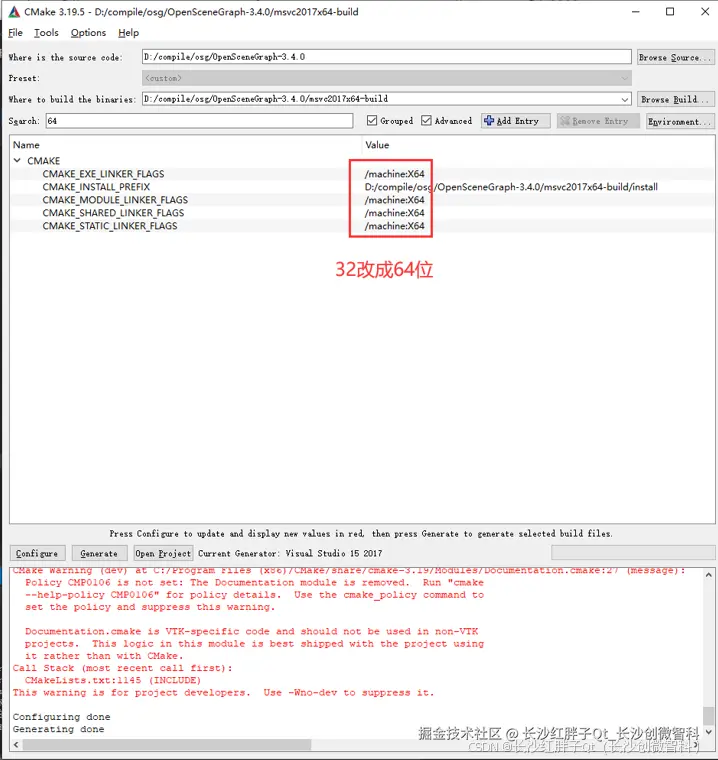The height and width of the screenshot is (760, 718).
Task: Click the CMake triangle logo in title bar
Action: (x=14, y=12)
